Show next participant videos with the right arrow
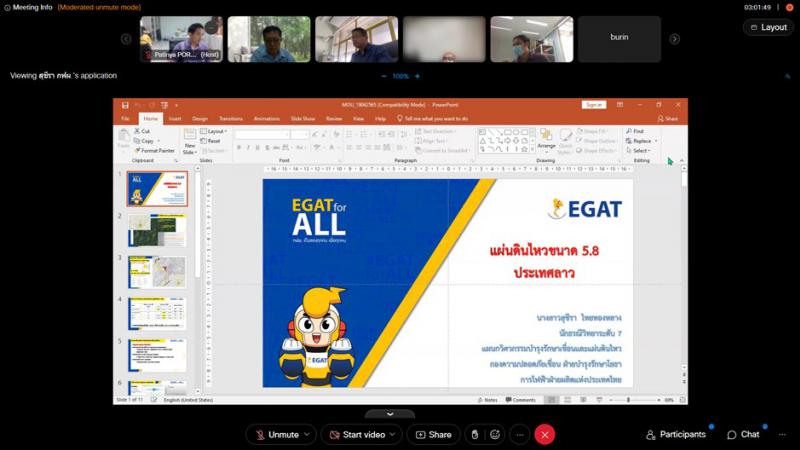The width and height of the screenshot is (800, 450). pyautogui.click(x=674, y=39)
